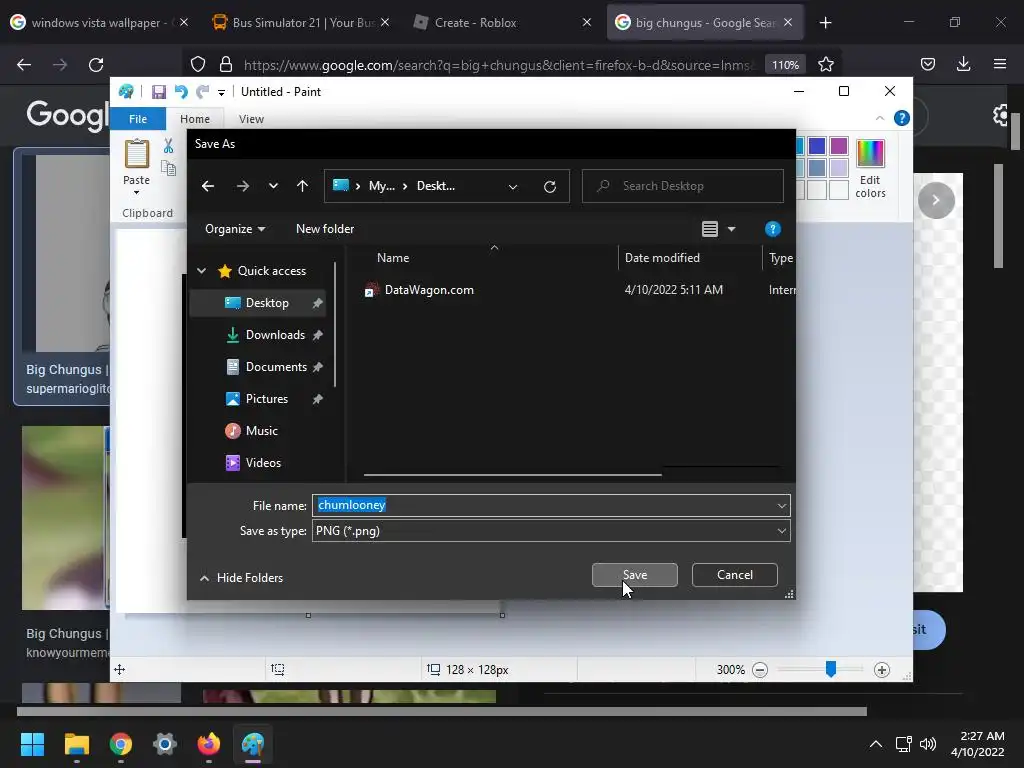Change view layout icon in Save As

pos(710,229)
